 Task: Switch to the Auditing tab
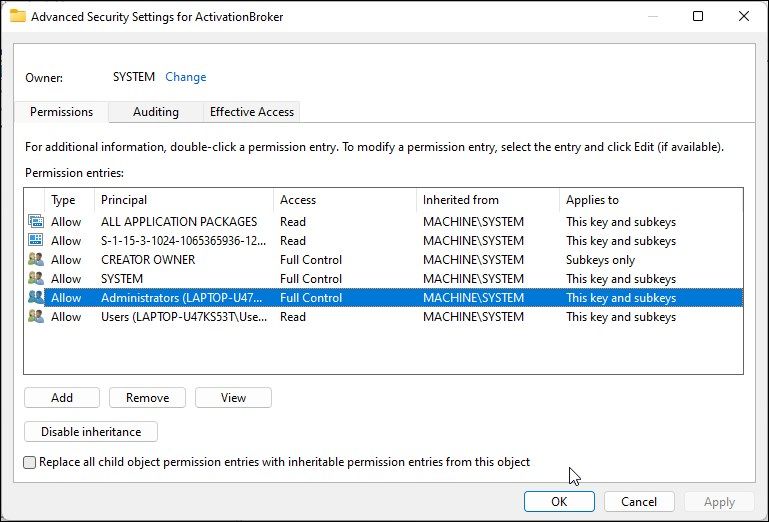tap(155, 112)
